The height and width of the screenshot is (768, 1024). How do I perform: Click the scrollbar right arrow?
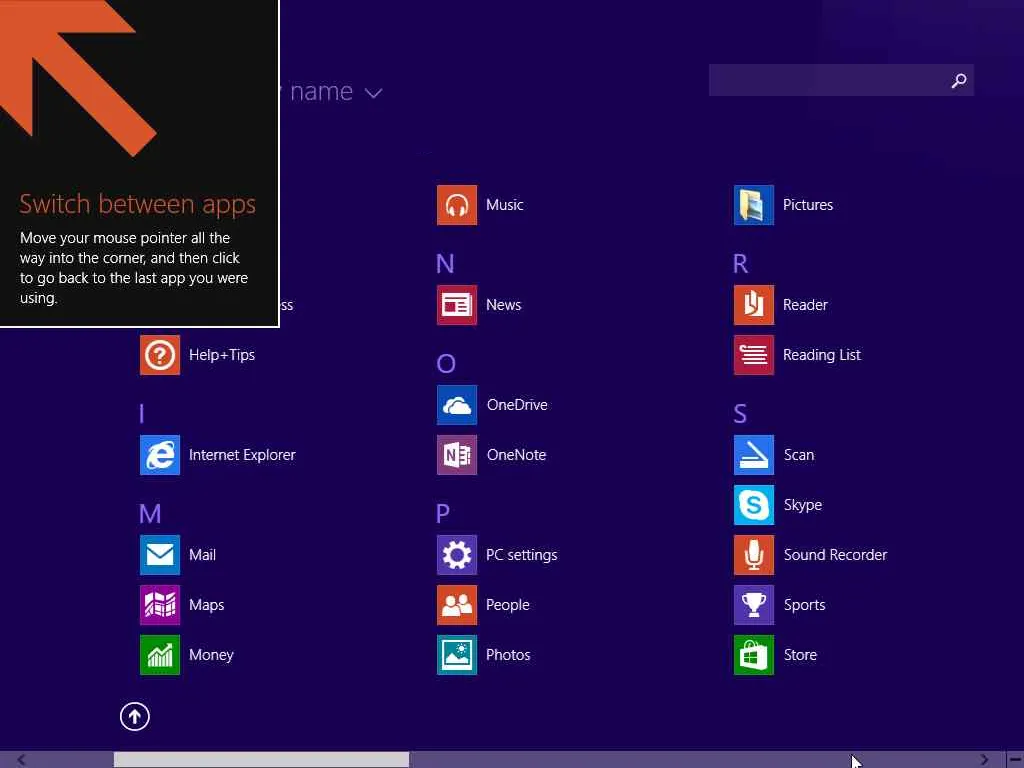click(x=985, y=760)
